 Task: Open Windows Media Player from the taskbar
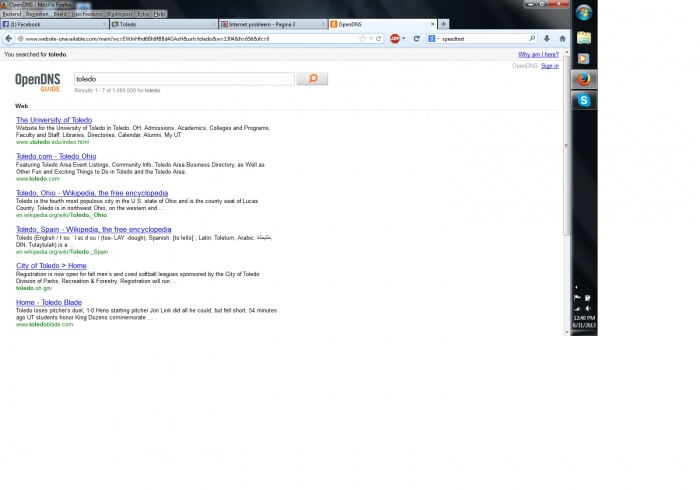pyautogui.click(x=583, y=58)
